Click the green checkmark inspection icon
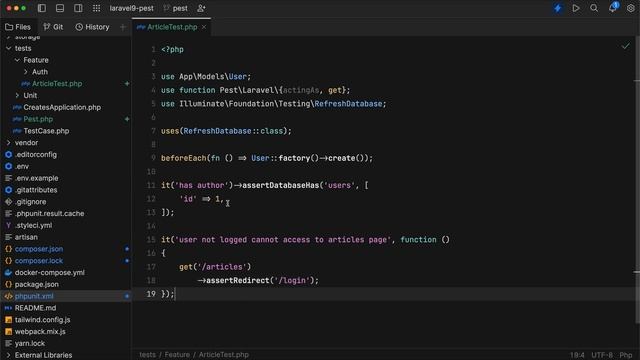The height and width of the screenshot is (360, 640). point(625,47)
